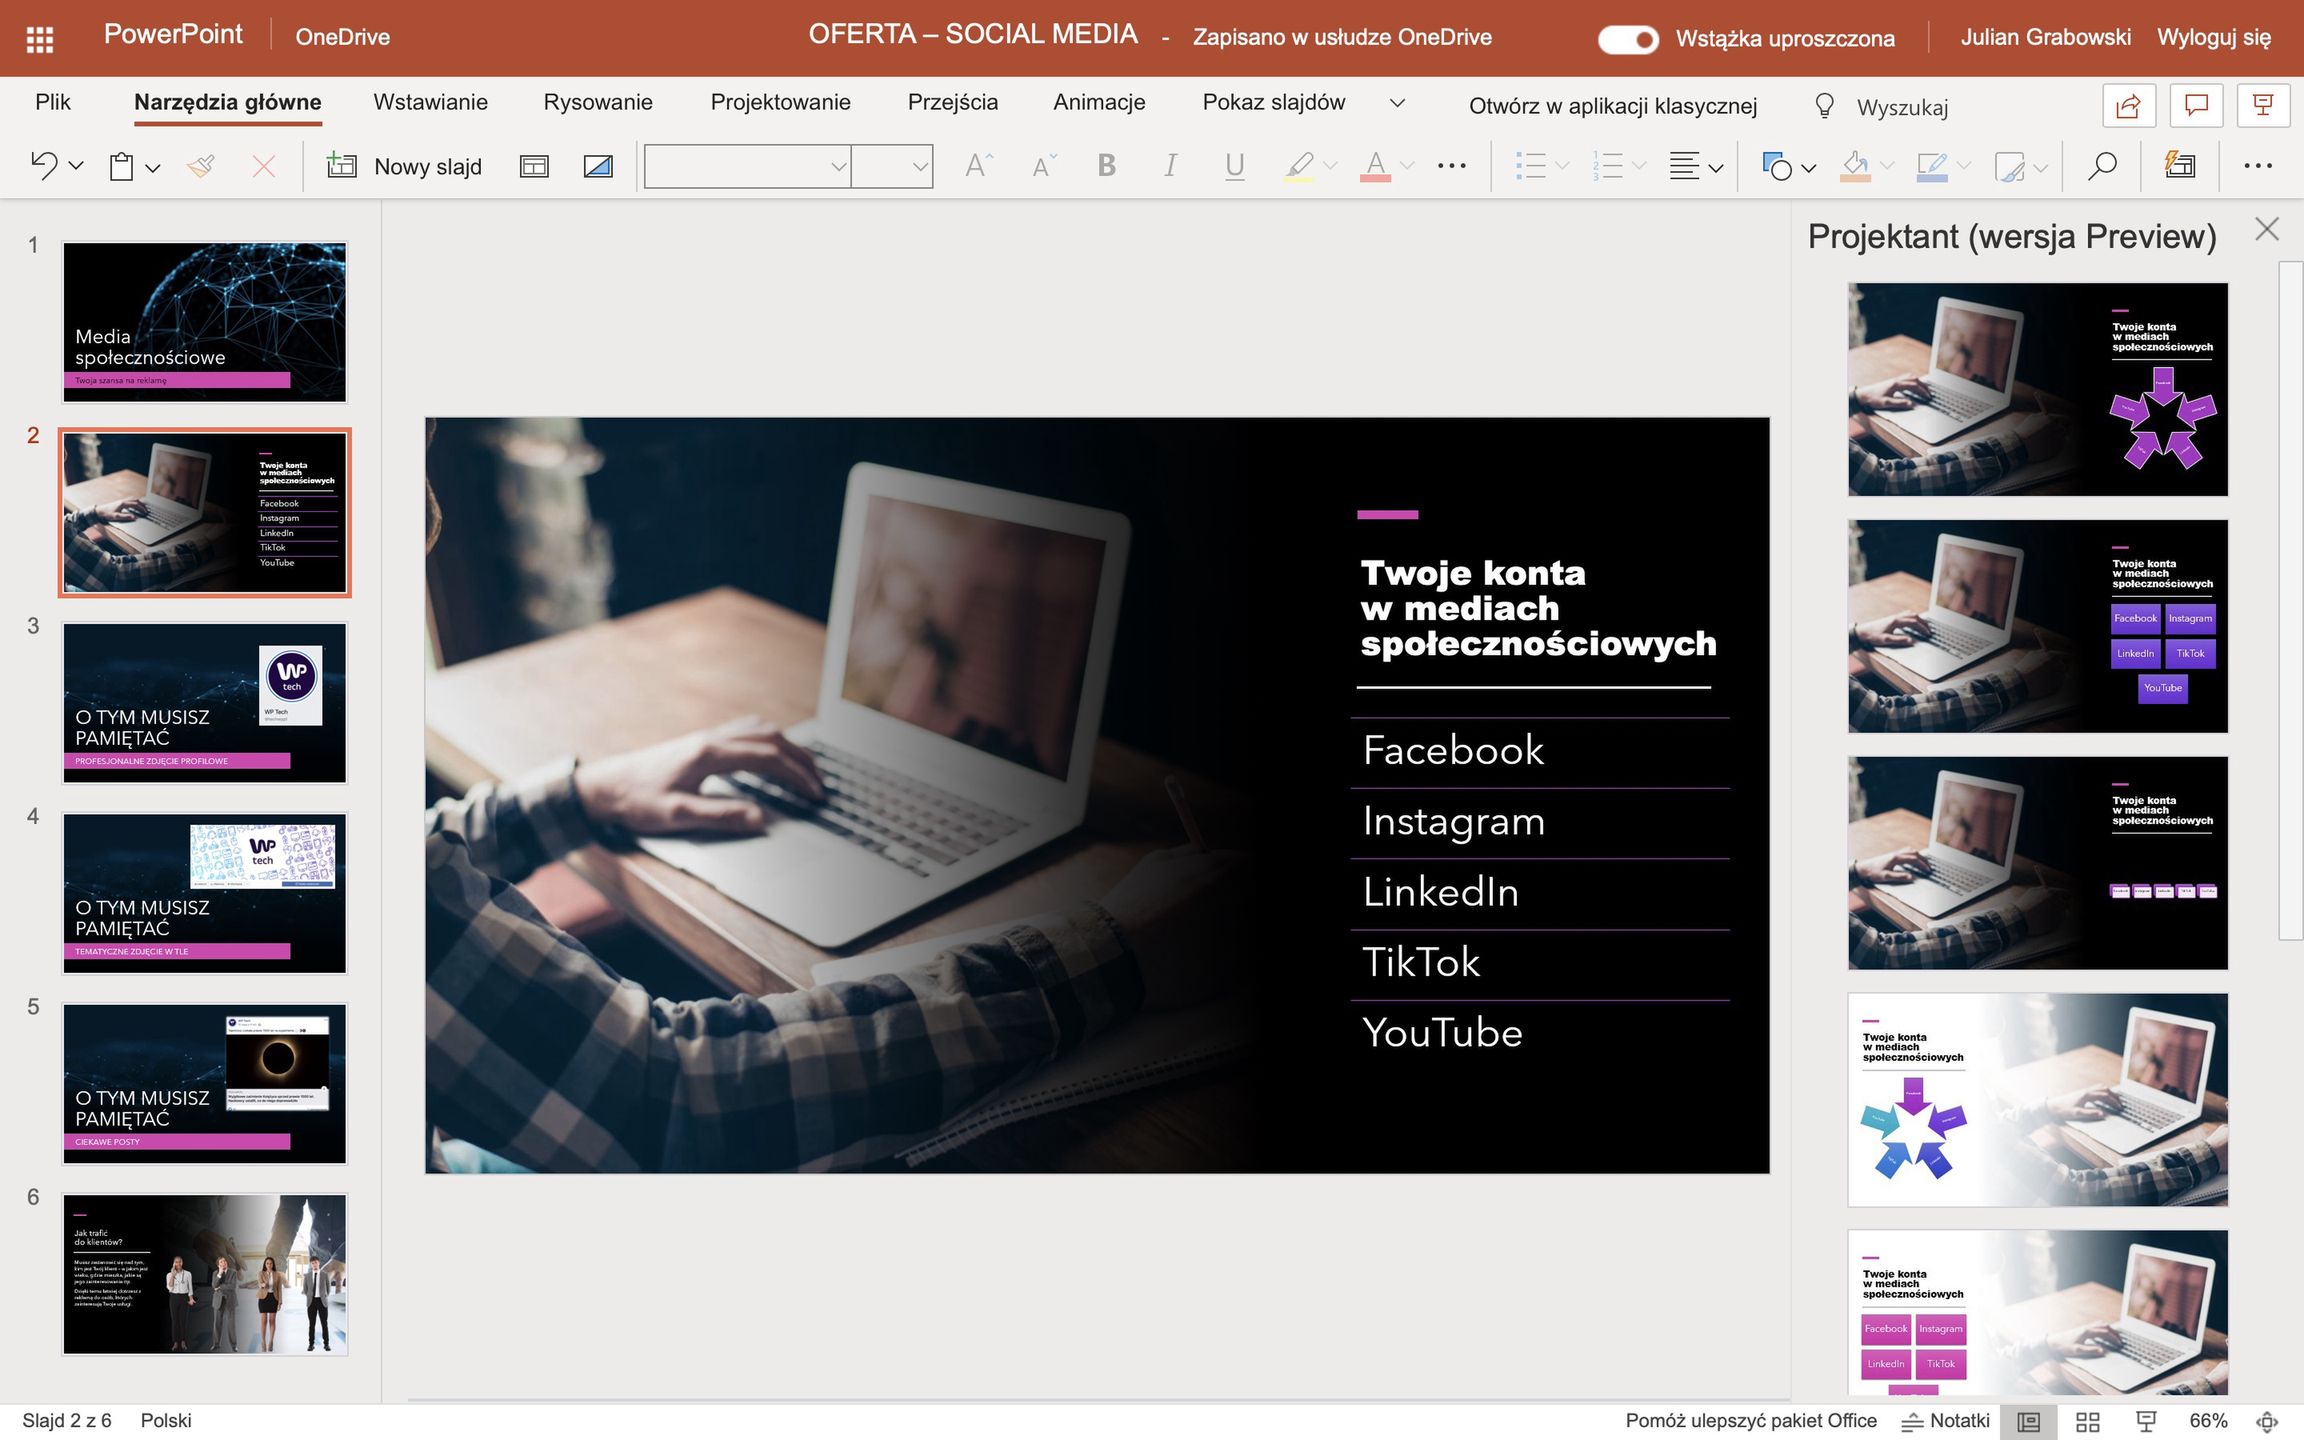2304x1440 pixels.
Task: Expand the Undo dropdown arrow
Action: pos(77,167)
